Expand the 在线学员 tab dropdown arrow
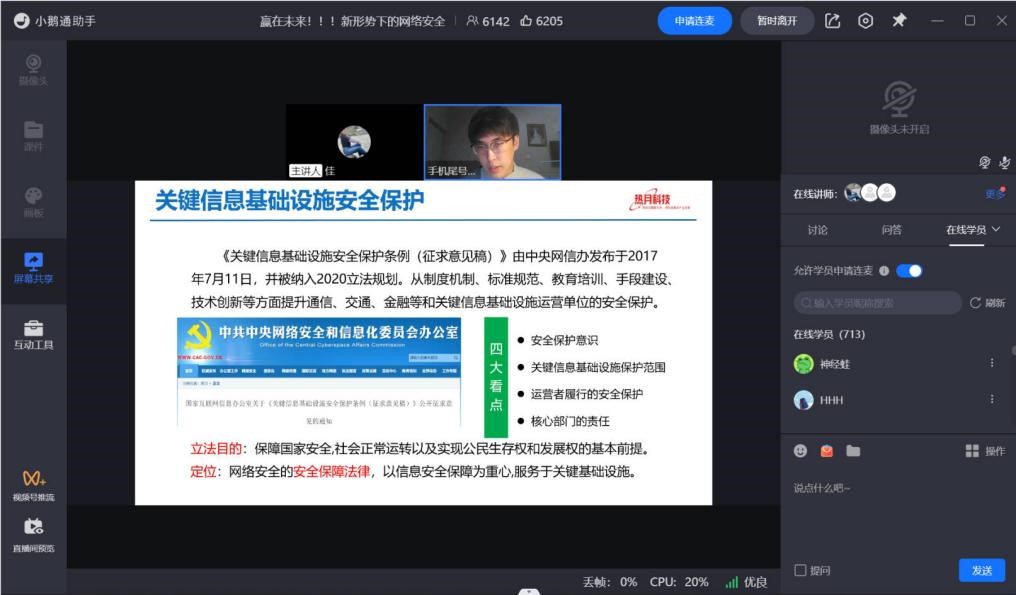Screen dimensions: 1016x595 pyautogui.click(x=996, y=230)
